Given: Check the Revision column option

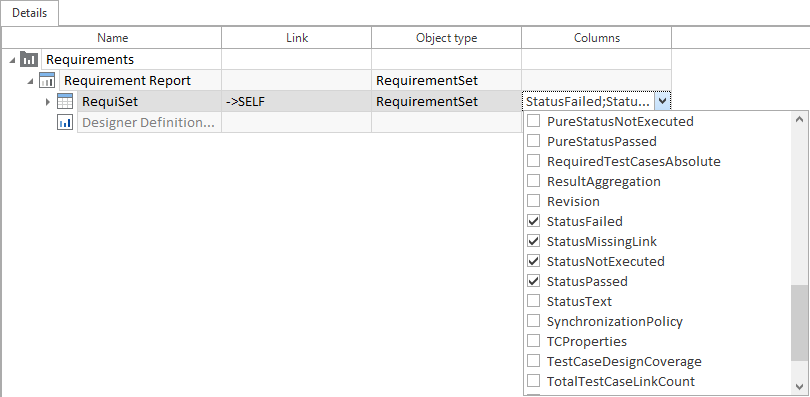Looking at the screenshot, I should (x=533, y=201).
